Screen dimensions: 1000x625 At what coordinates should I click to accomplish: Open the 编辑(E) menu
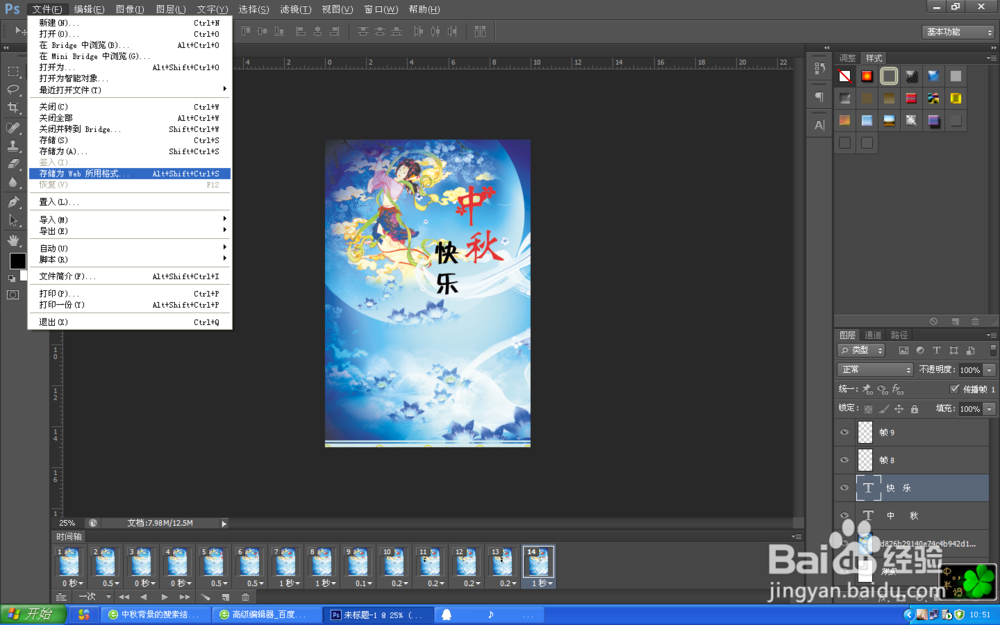[89, 9]
